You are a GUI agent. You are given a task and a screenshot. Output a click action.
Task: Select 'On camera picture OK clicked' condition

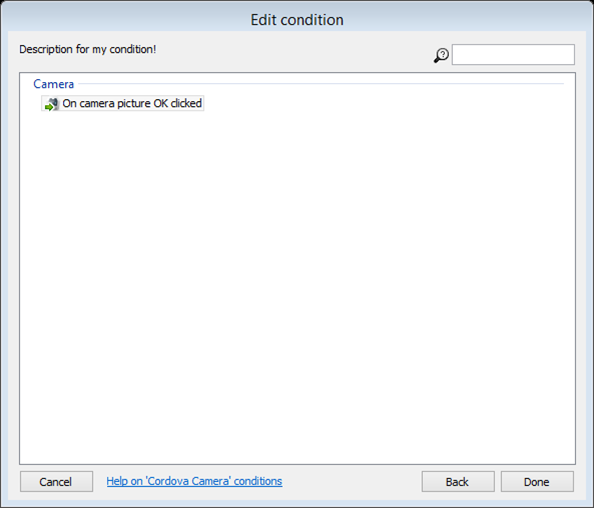(x=123, y=103)
